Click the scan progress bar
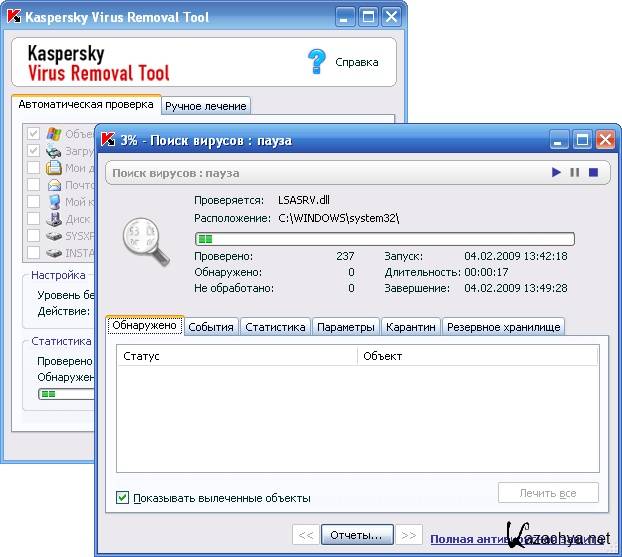The image size is (622, 557). 384,239
